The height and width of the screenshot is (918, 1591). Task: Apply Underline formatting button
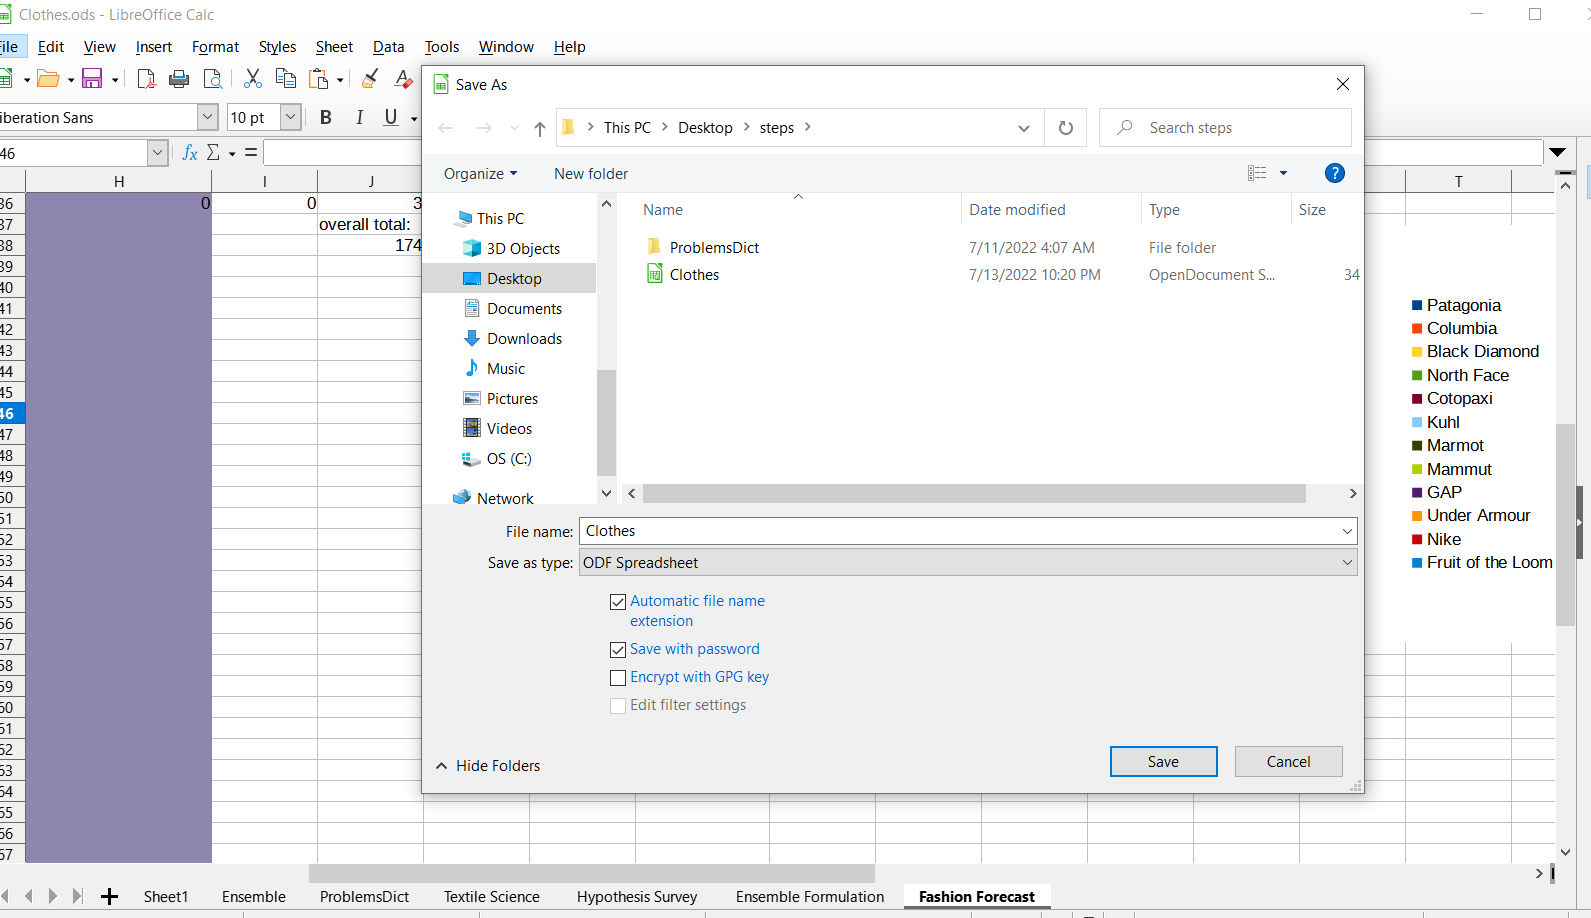[x=391, y=117]
